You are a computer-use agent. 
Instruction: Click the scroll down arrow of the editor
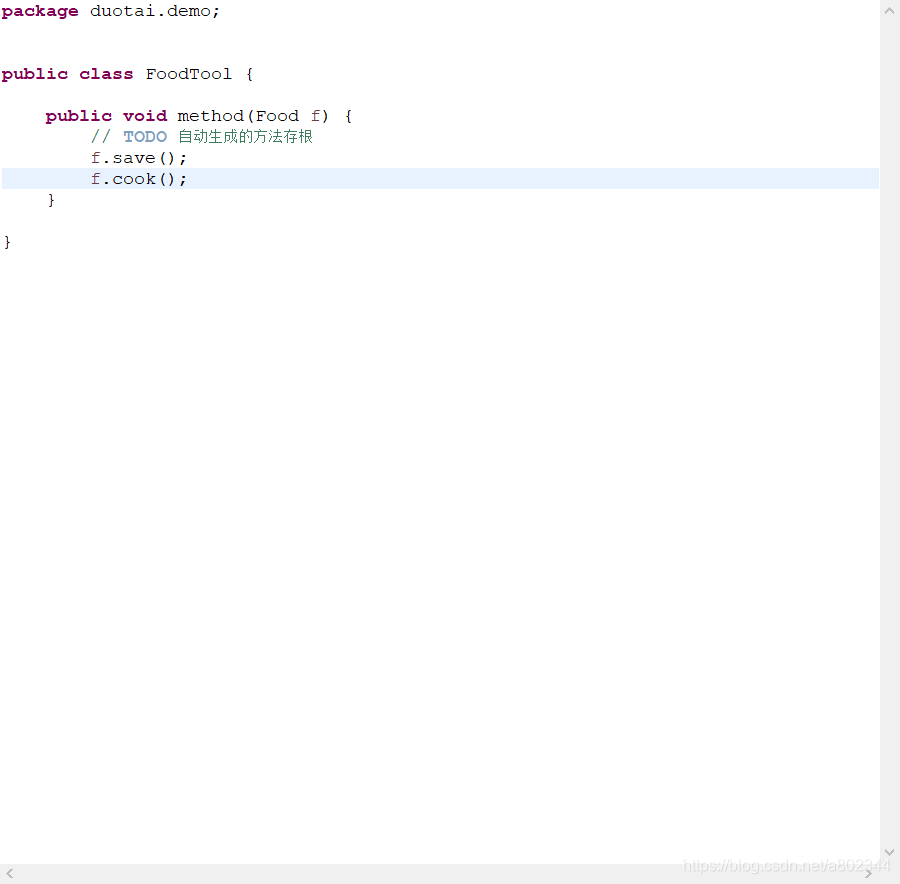point(889,852)
